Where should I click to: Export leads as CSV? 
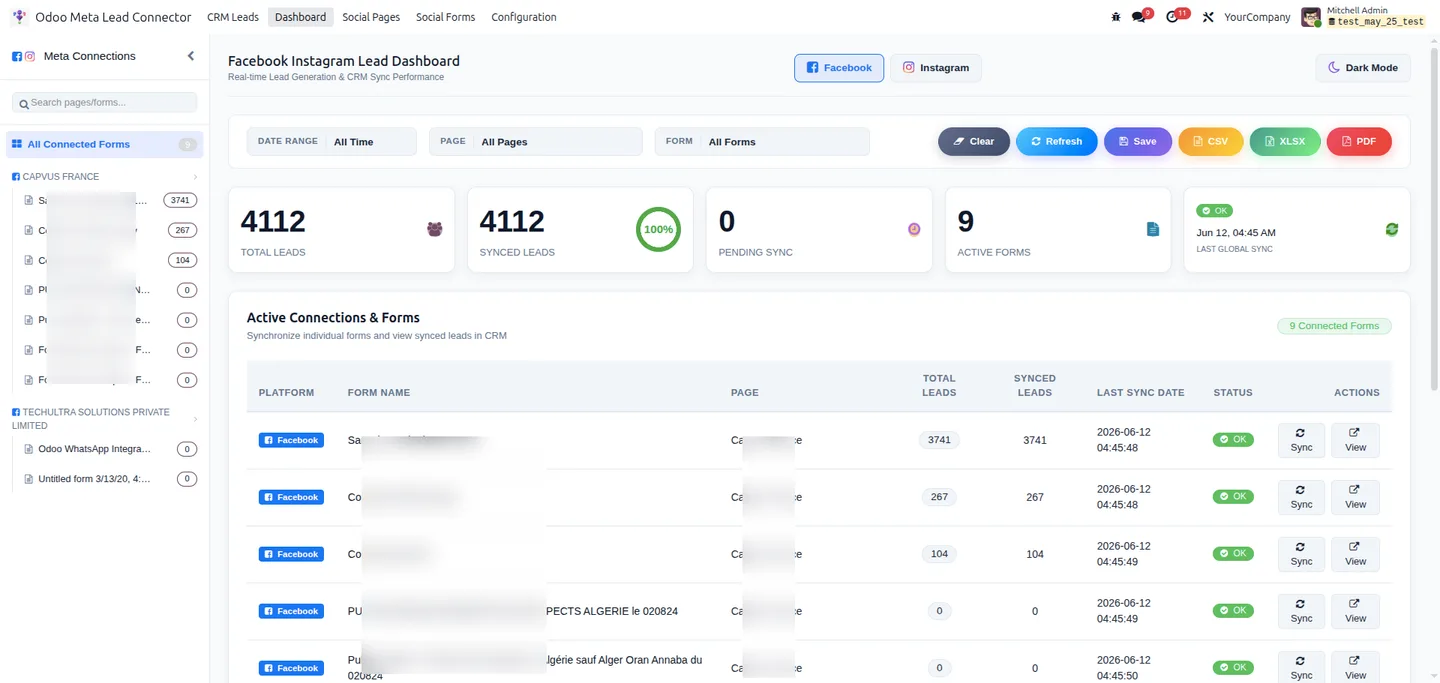point(1211,142)
